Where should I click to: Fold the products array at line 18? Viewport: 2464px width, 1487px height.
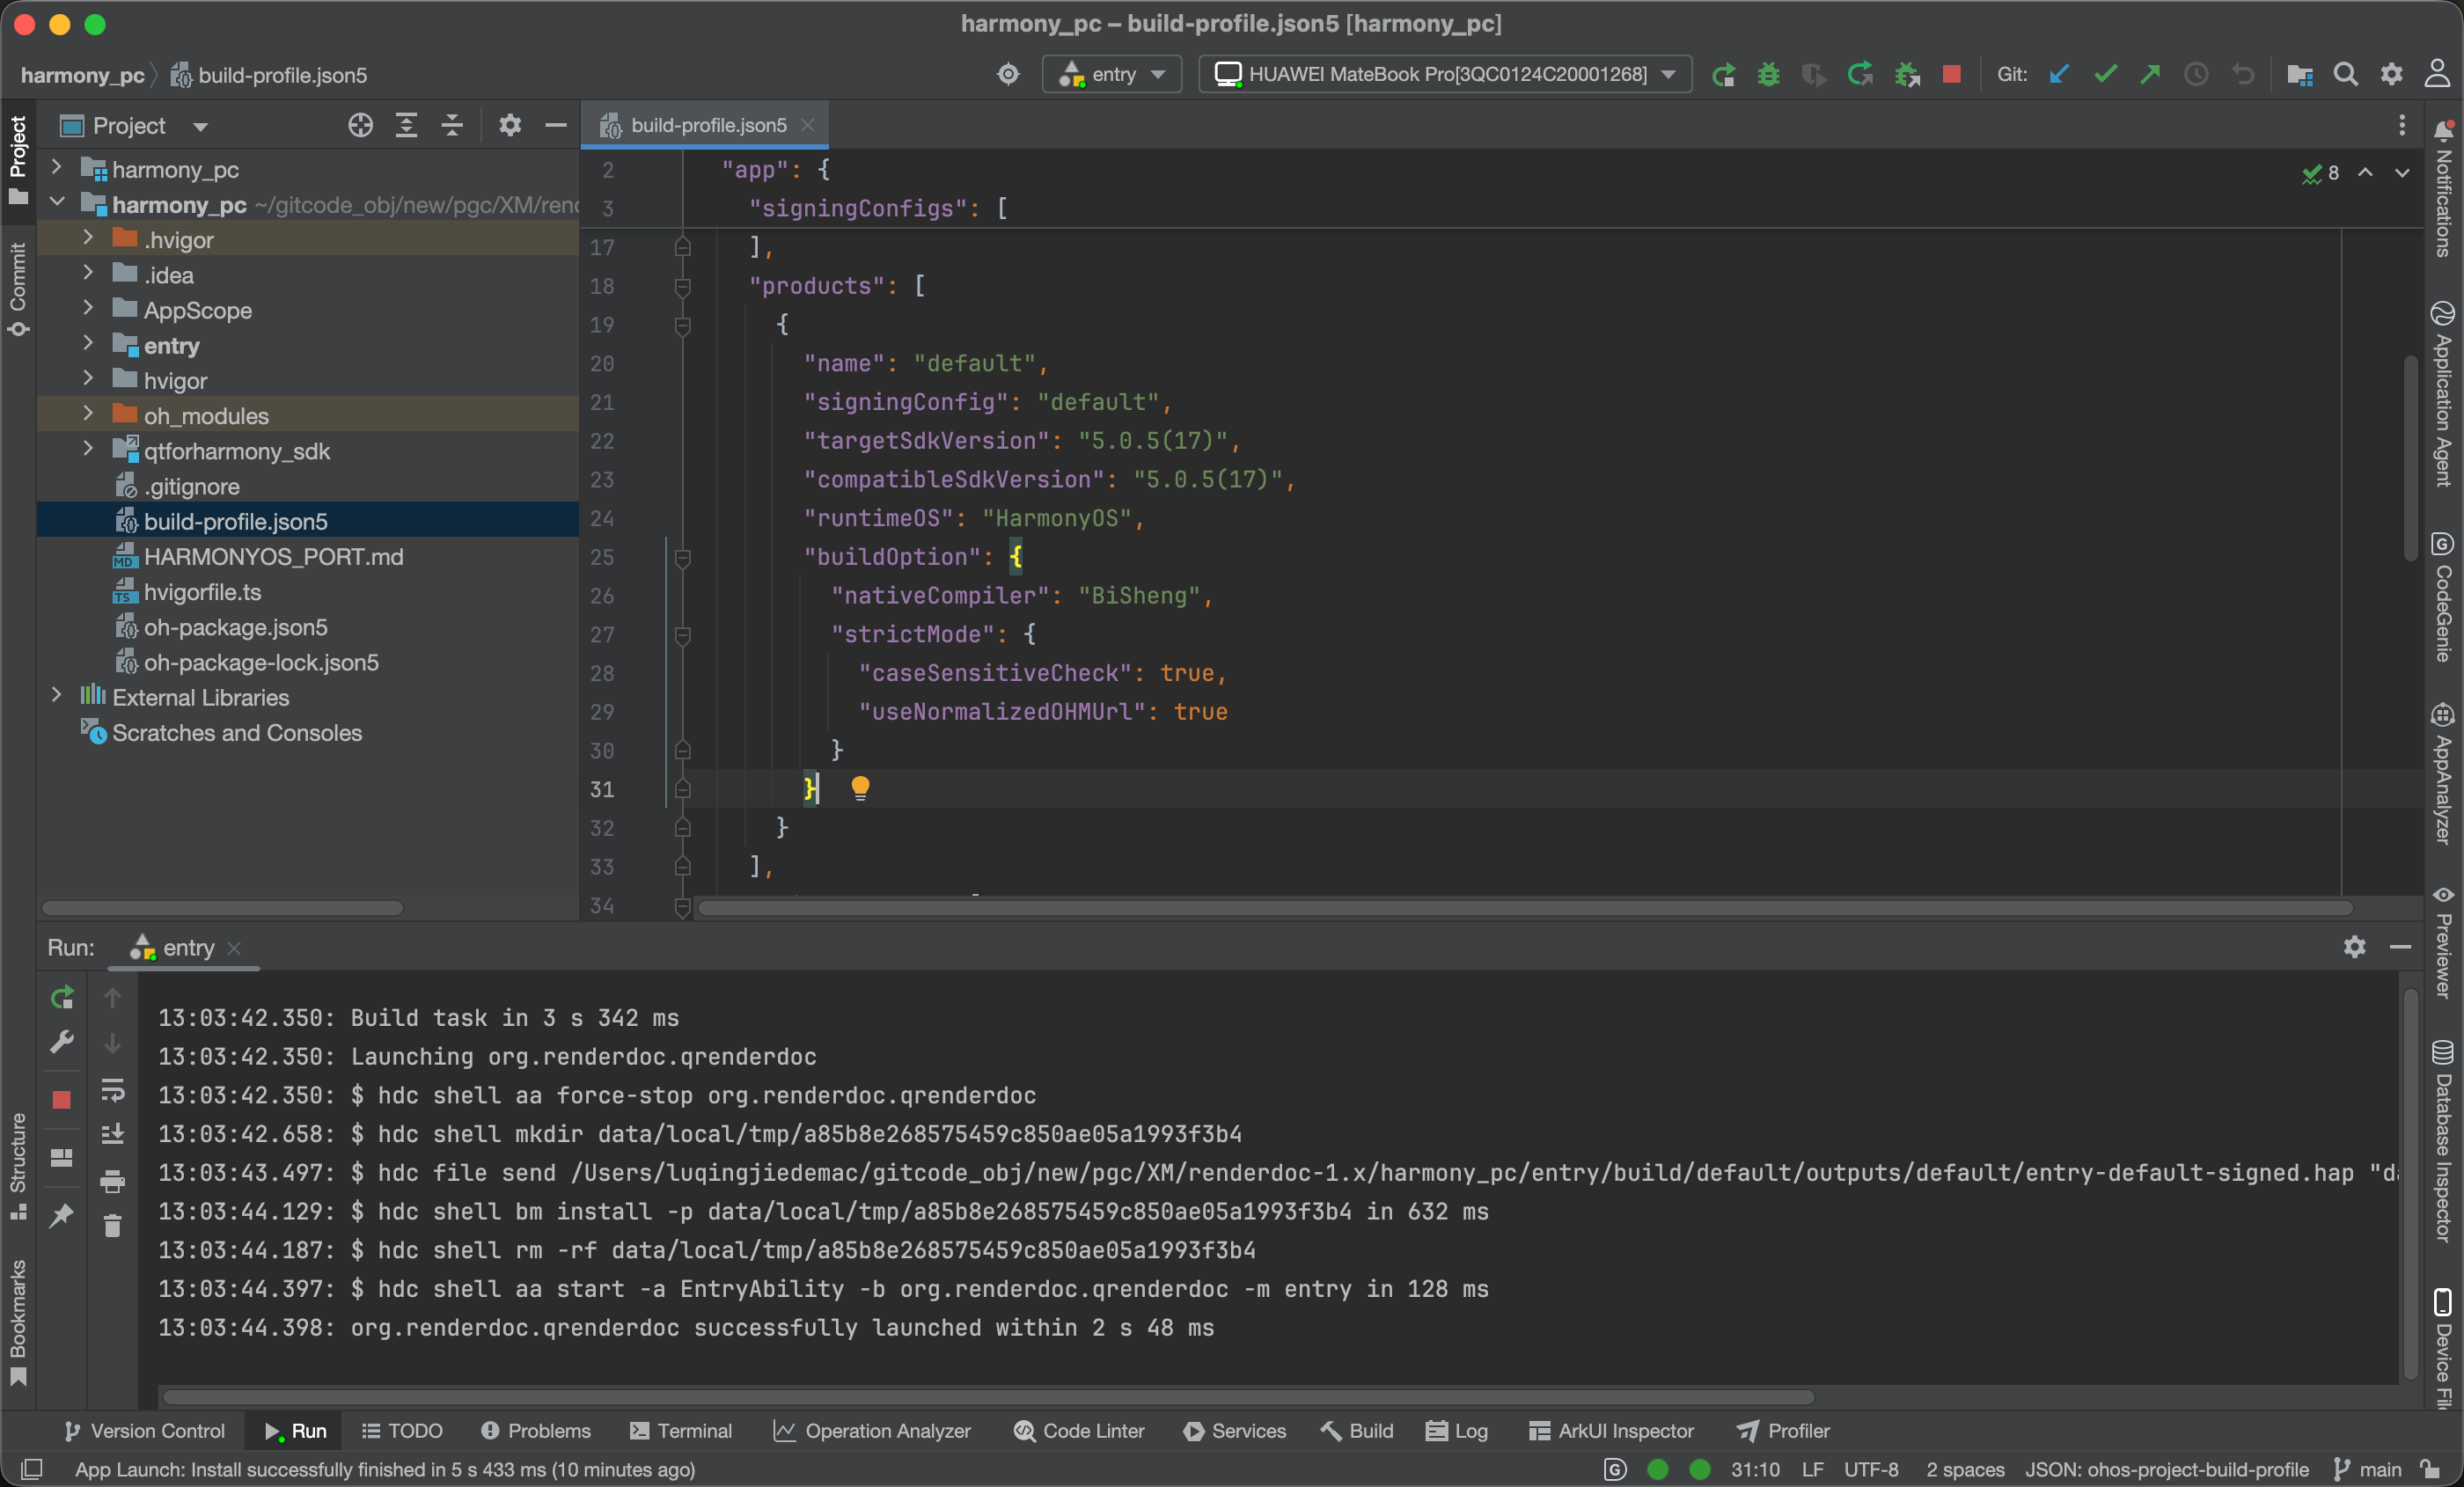coord(683,286)
